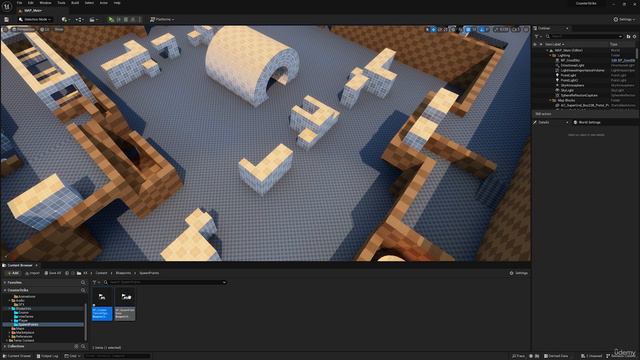Toggle the Outliner visibility column header eye
640x360 pixels.
click(x=535, y=44)
